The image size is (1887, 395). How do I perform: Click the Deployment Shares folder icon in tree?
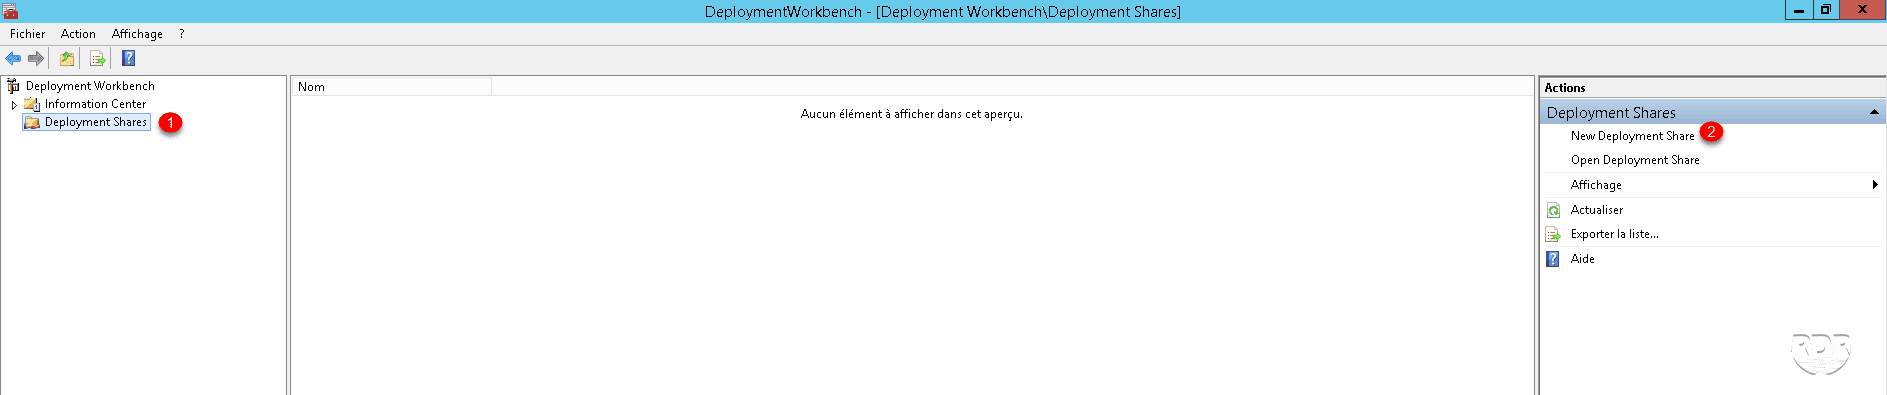click(32, 122)
